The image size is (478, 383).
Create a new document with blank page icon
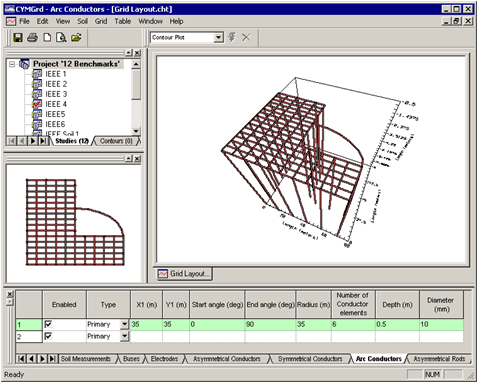[47, 37]
